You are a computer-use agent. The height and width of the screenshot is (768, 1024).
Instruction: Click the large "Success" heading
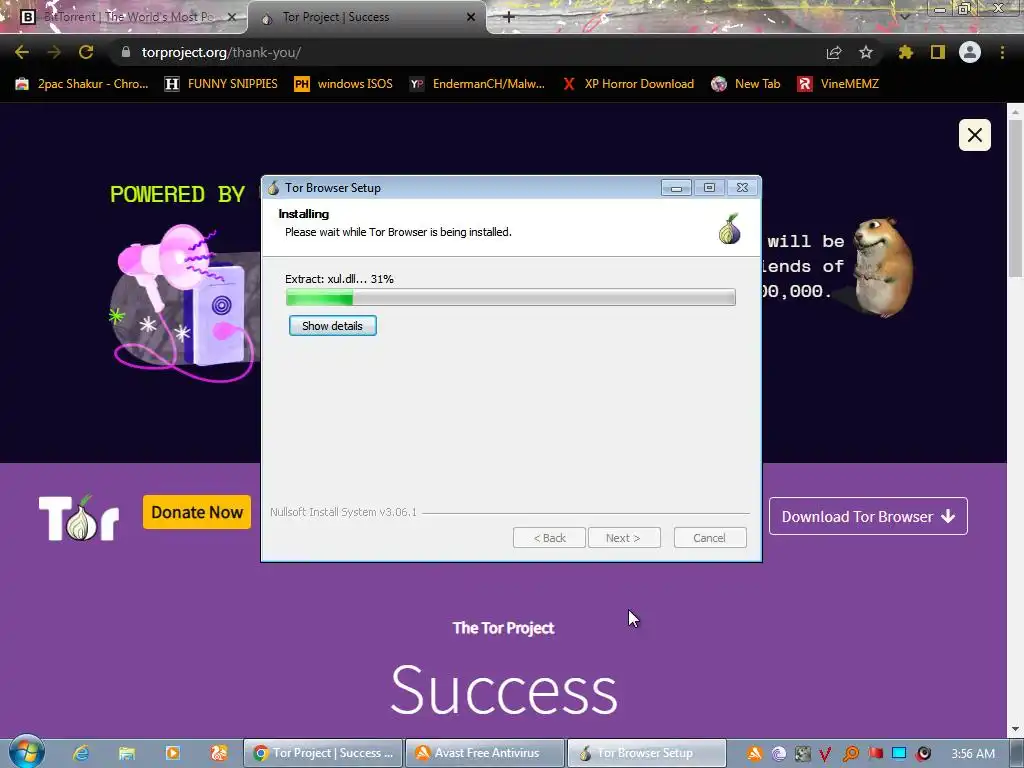click(504, 690)
